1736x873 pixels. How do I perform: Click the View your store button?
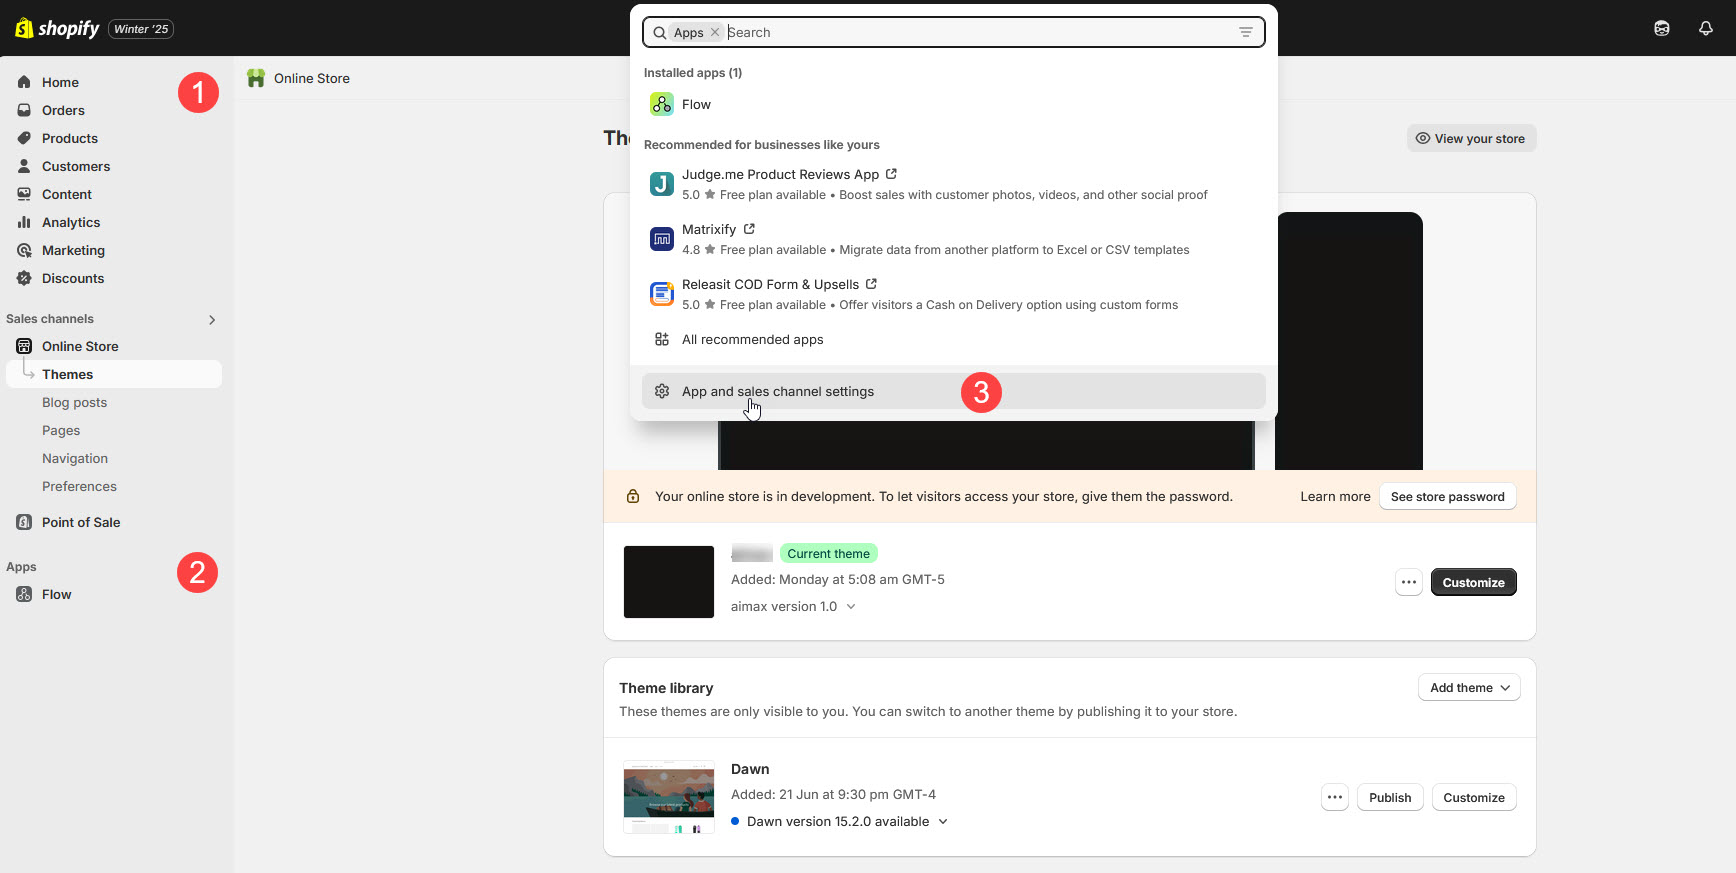pyautogui.click(x=1471, y=138)
